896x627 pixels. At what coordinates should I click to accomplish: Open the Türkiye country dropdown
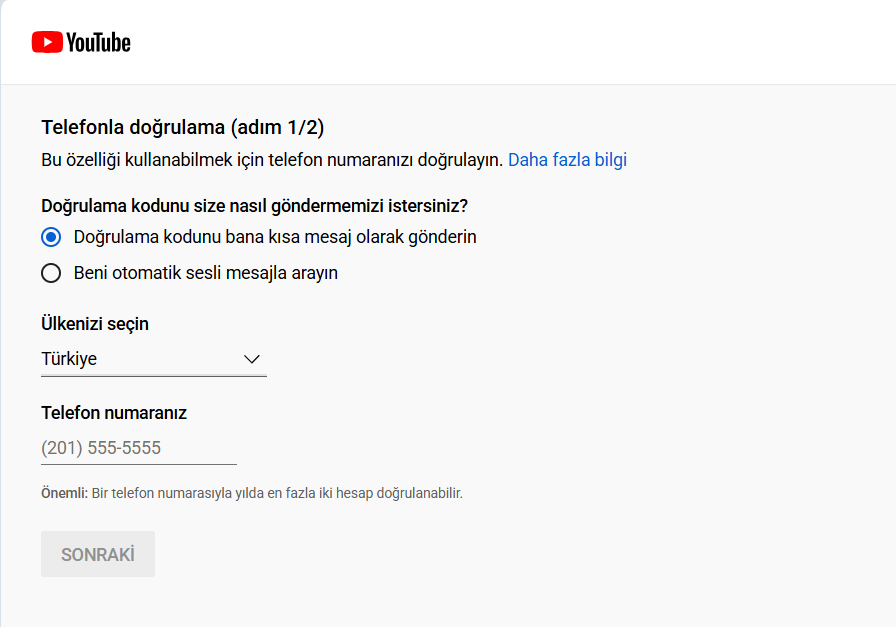(x=154, y=359)
